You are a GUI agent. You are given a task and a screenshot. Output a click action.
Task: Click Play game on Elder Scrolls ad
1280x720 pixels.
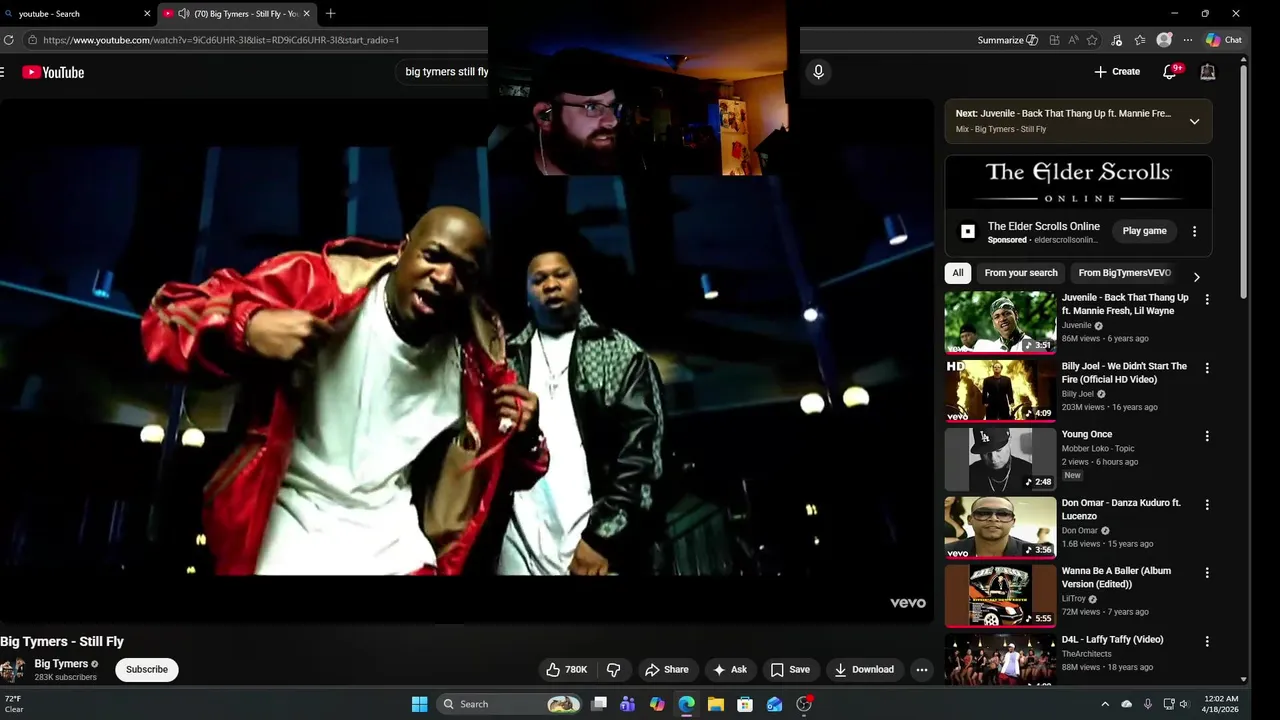(1144, 231)
